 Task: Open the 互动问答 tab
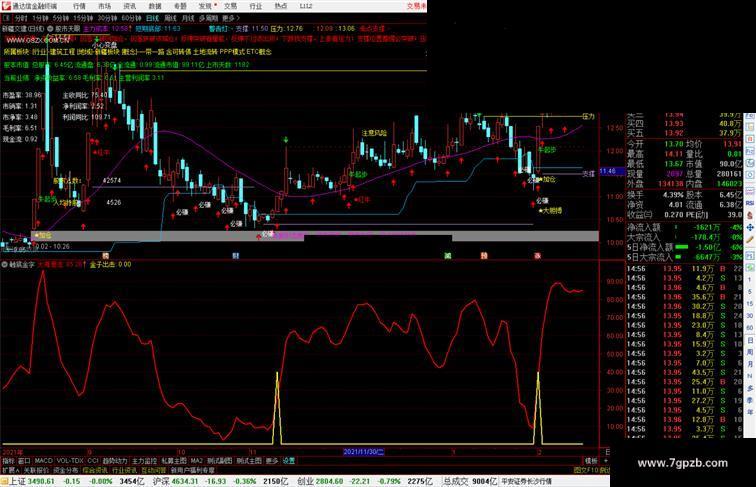pyautogui.click(x=154, y=470)
